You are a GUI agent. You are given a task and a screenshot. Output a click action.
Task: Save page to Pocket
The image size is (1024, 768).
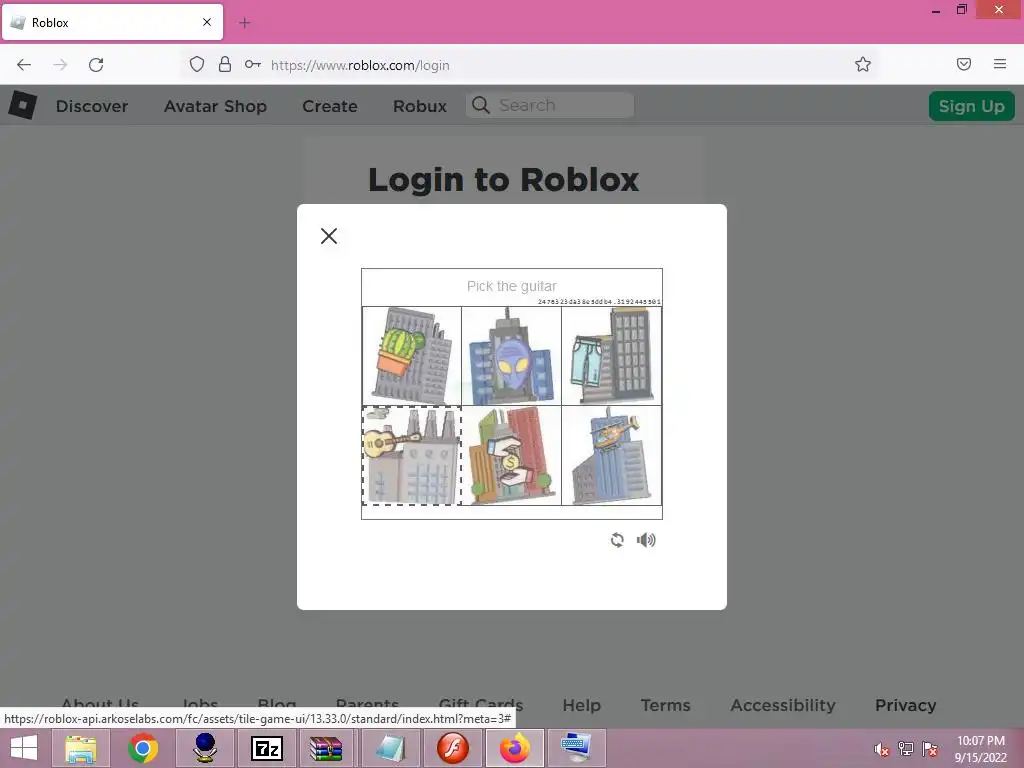tap(964, 64)
